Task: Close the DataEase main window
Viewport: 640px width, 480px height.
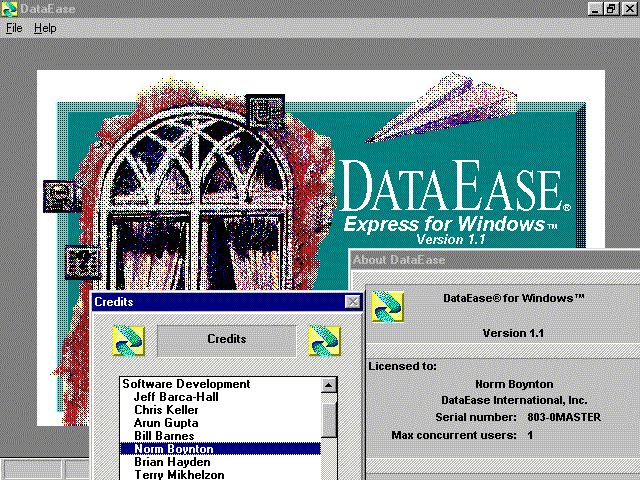Action: click(x=630, y=9)
